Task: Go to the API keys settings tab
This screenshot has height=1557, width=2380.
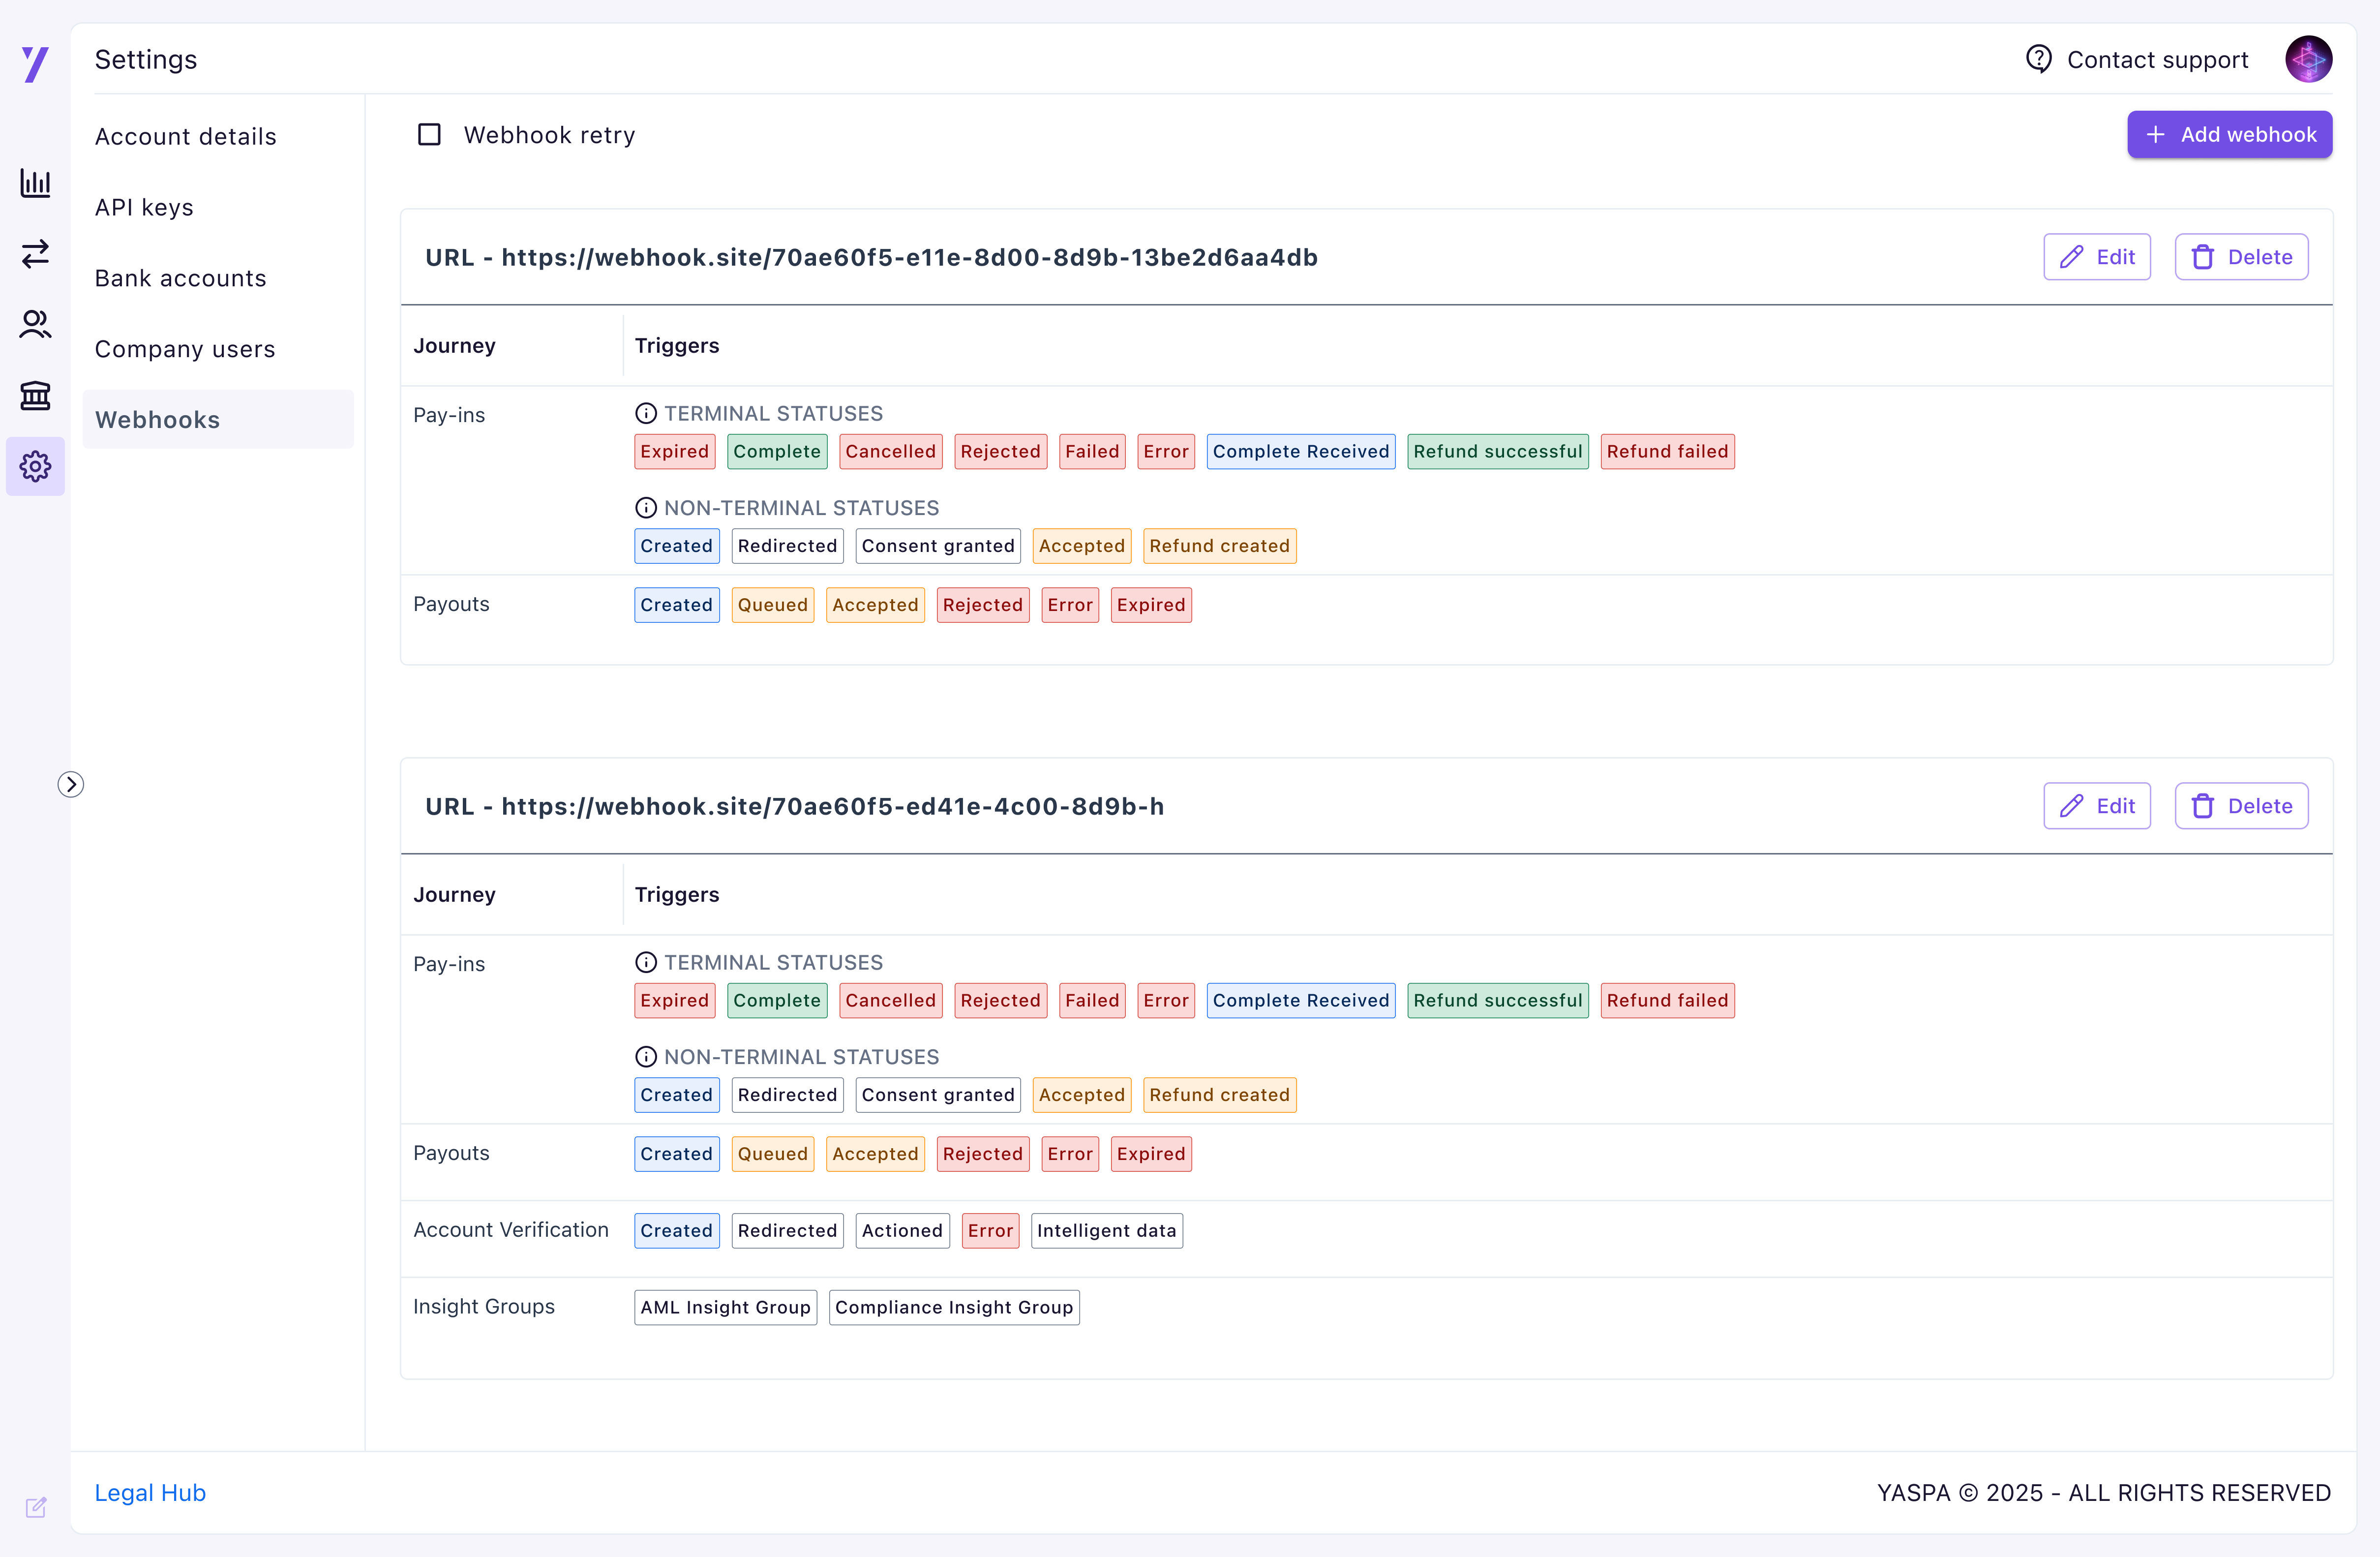Action: click(144, 208)
